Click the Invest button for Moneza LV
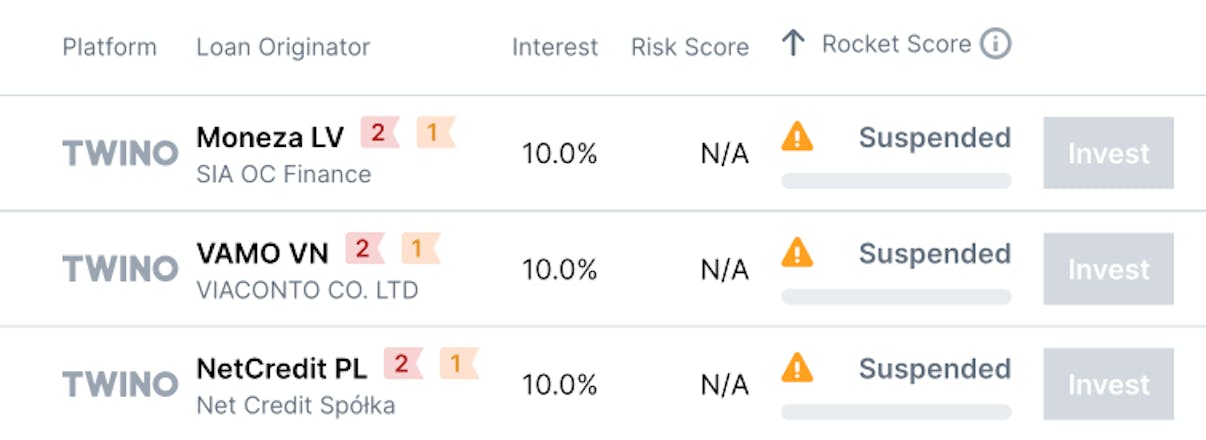1206x440 pixels. 1108,154
